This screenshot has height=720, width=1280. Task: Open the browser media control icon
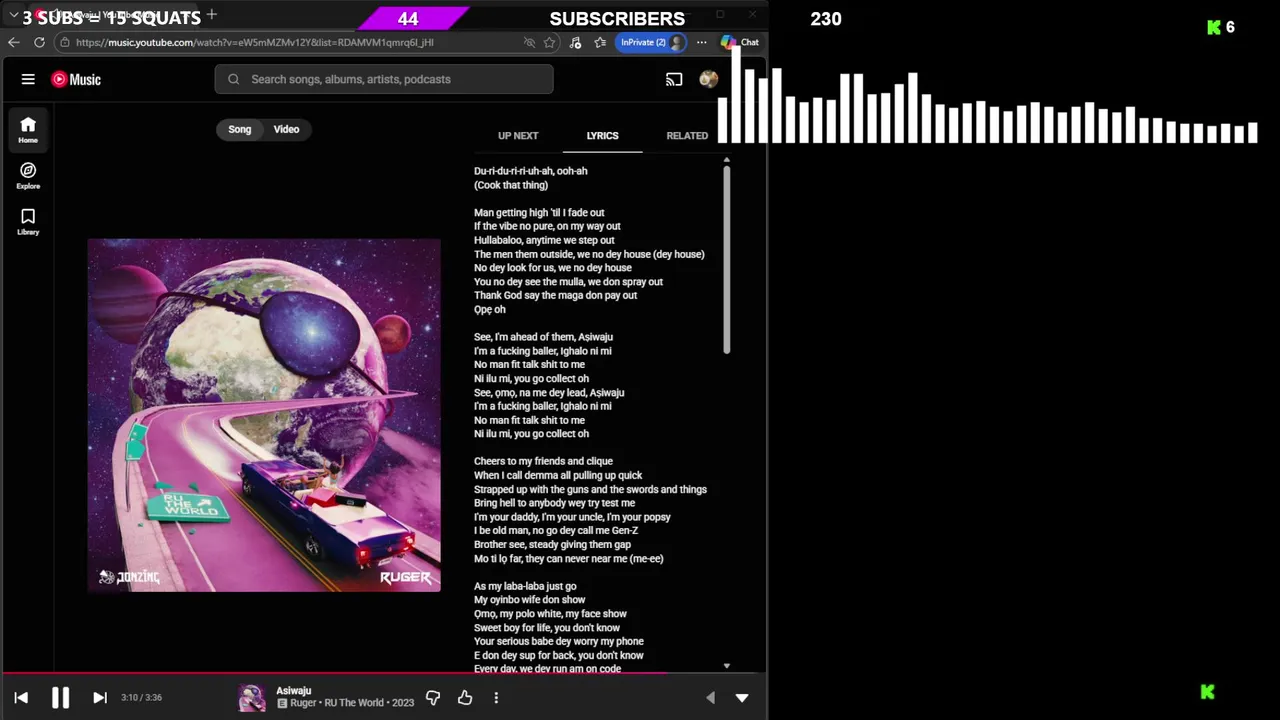(575, 42)
